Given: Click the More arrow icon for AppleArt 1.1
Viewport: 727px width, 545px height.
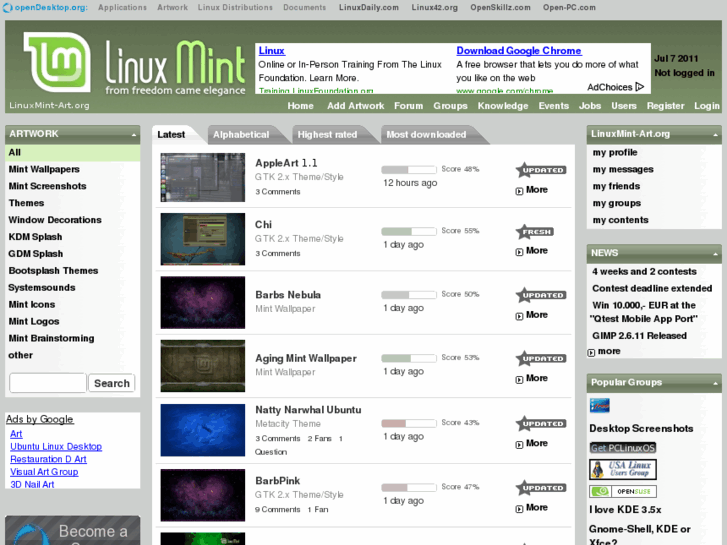Looking at the screenshot, I should click(519, 191).
